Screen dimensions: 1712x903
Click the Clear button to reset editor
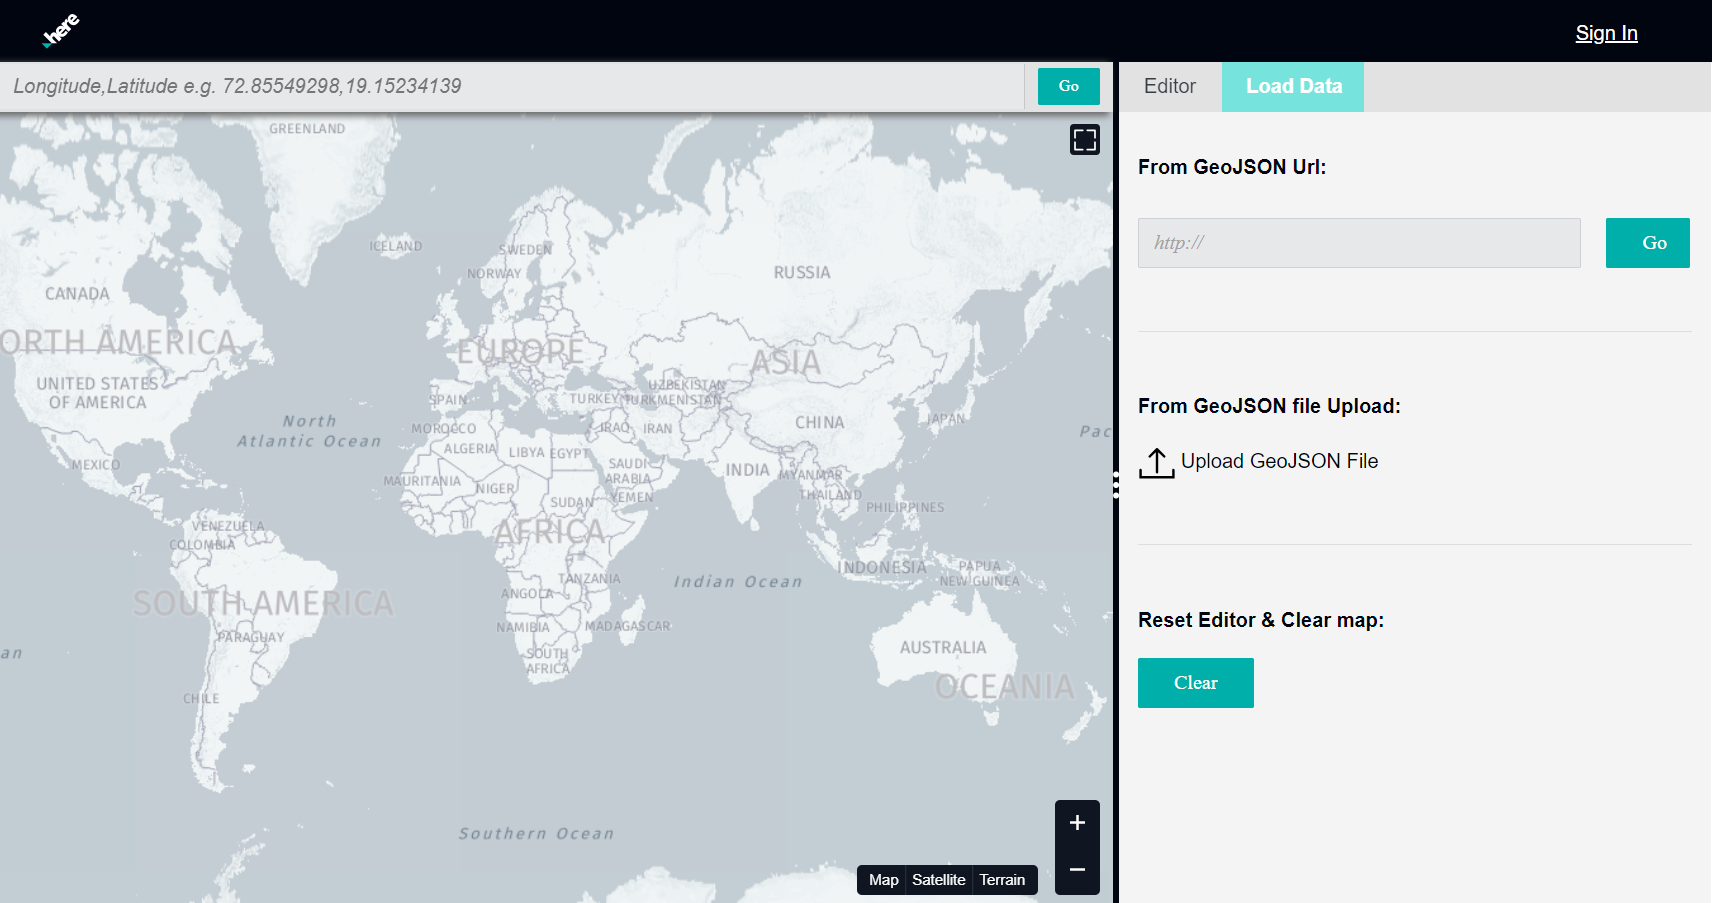tap(1195, 683)
